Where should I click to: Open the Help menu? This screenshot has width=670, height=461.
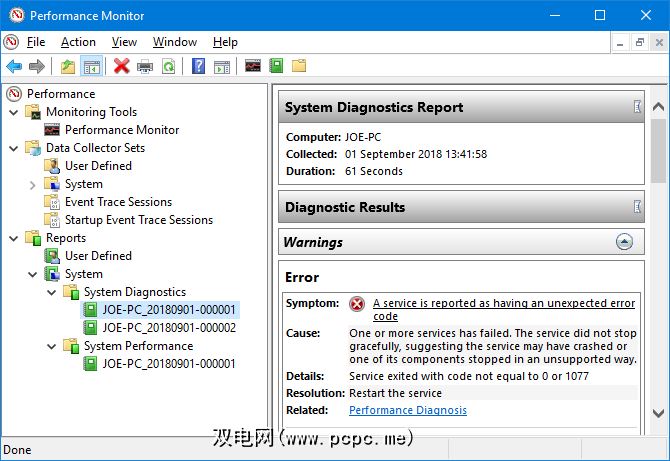(x=225, y=42)
